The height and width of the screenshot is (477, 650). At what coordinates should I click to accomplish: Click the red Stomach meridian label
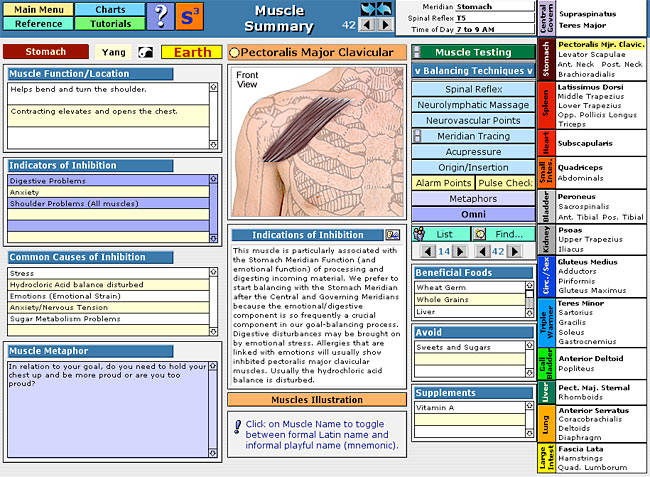46,52
